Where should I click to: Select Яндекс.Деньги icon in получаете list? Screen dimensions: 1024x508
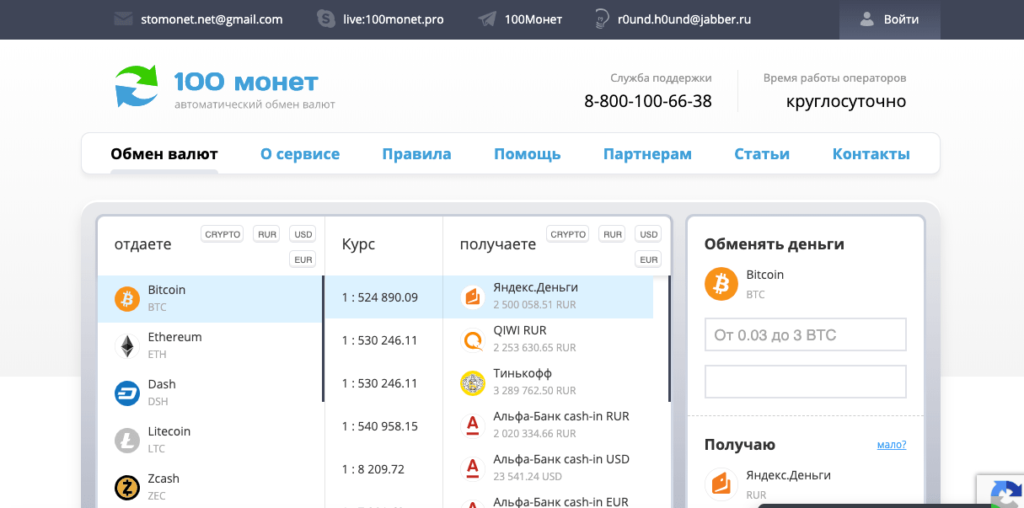[x=472, y=296]
